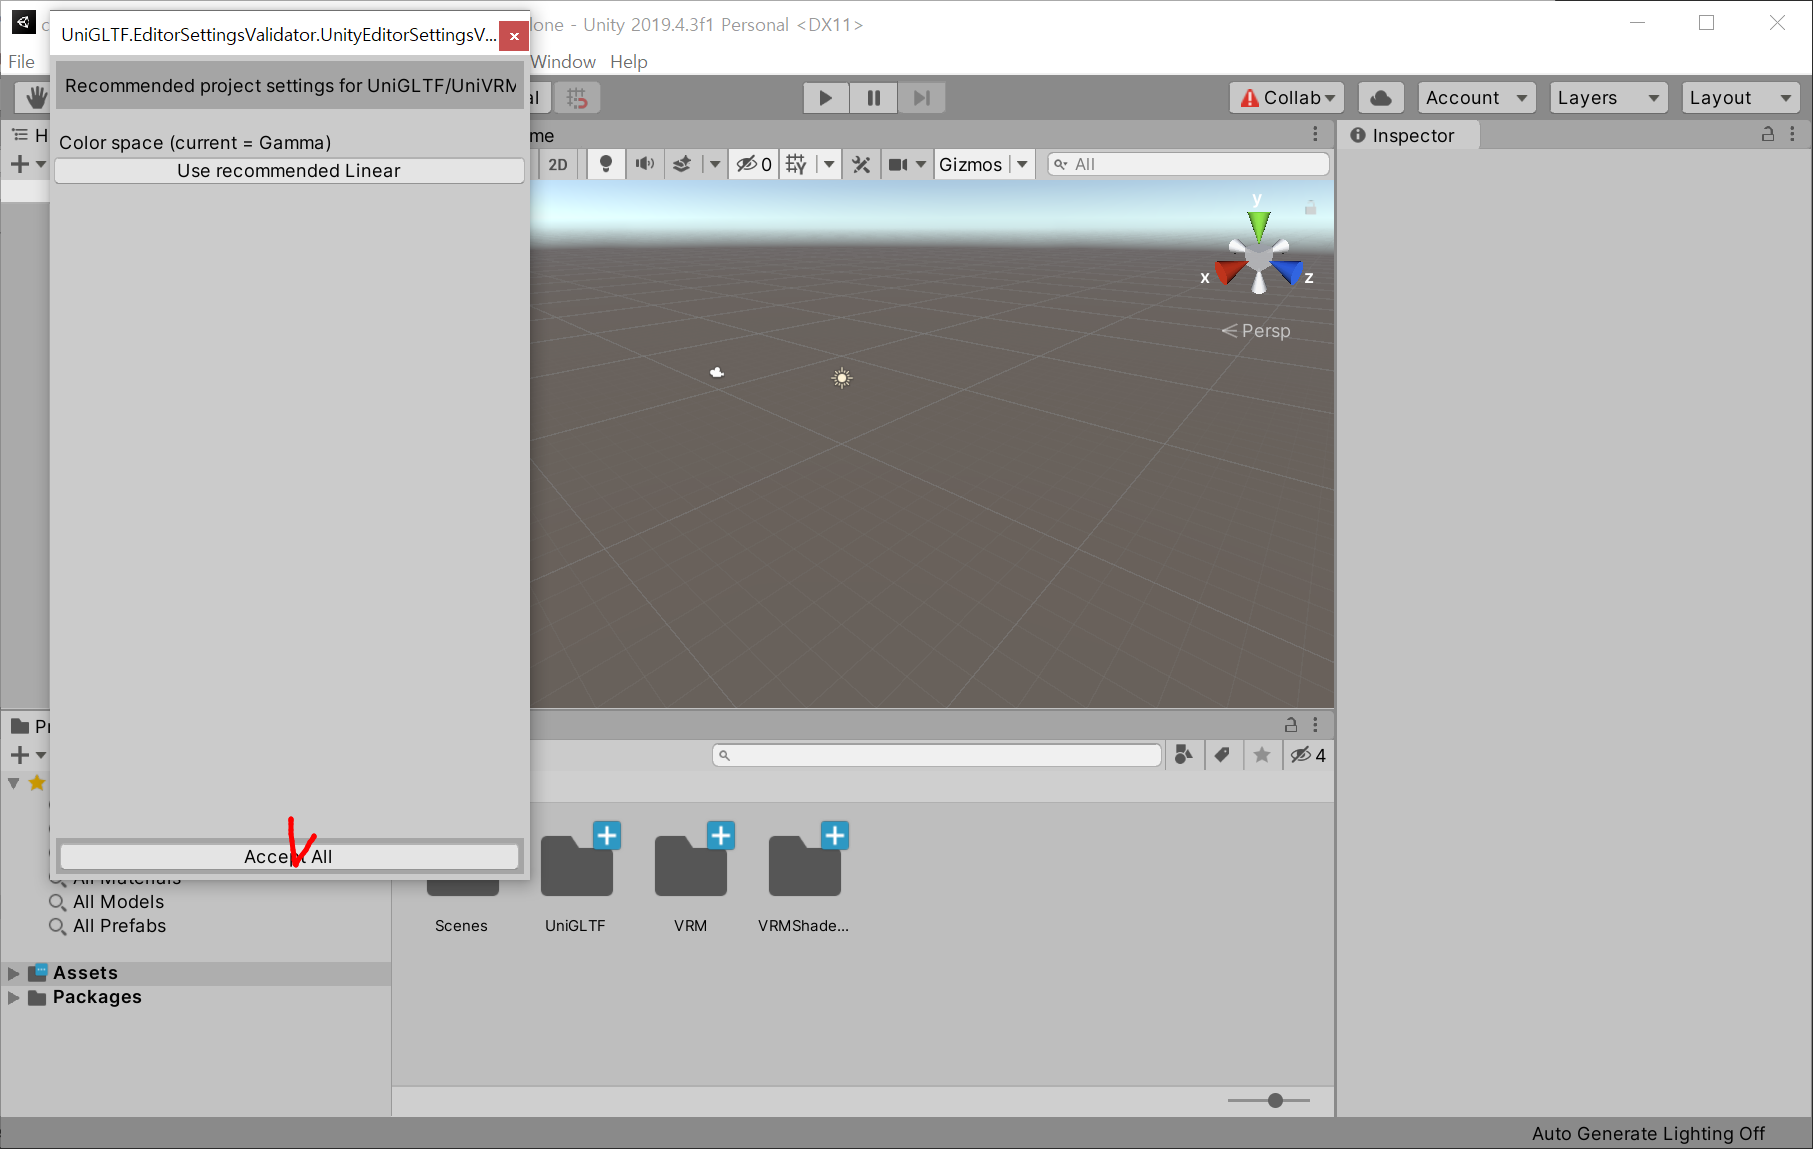The image size is (1813, 1149).
Task: Lock the Inspector panel
Action: (1768, 134)
